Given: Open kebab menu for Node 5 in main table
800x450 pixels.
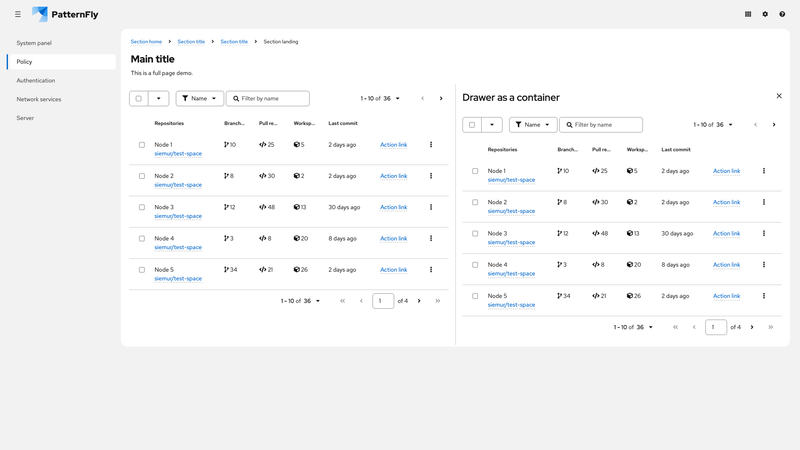Looking at the screenshot, I should pos(431,269).
